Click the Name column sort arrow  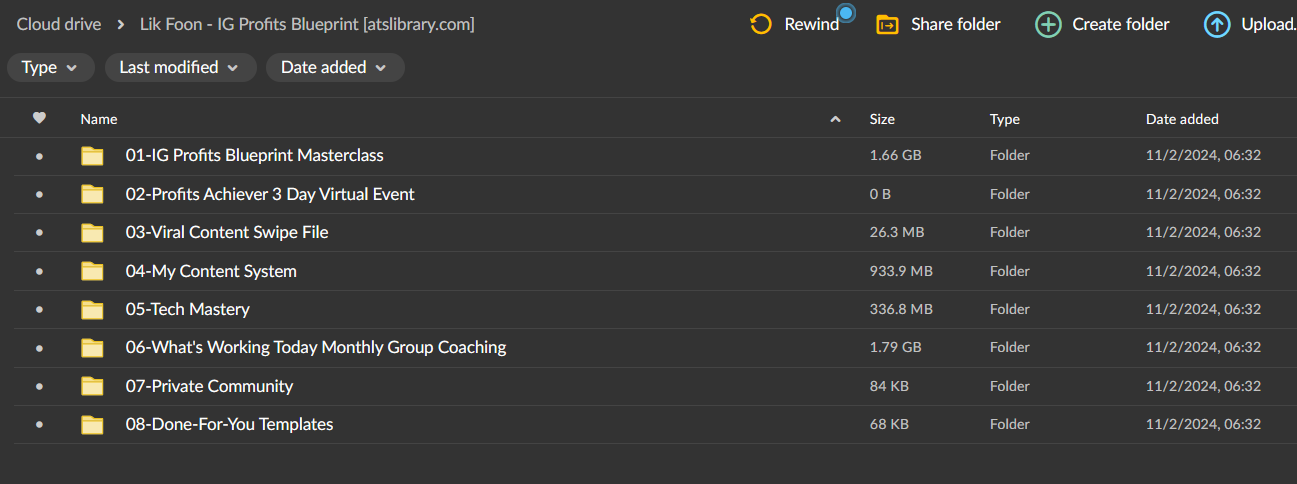click(x=835, y=119)
